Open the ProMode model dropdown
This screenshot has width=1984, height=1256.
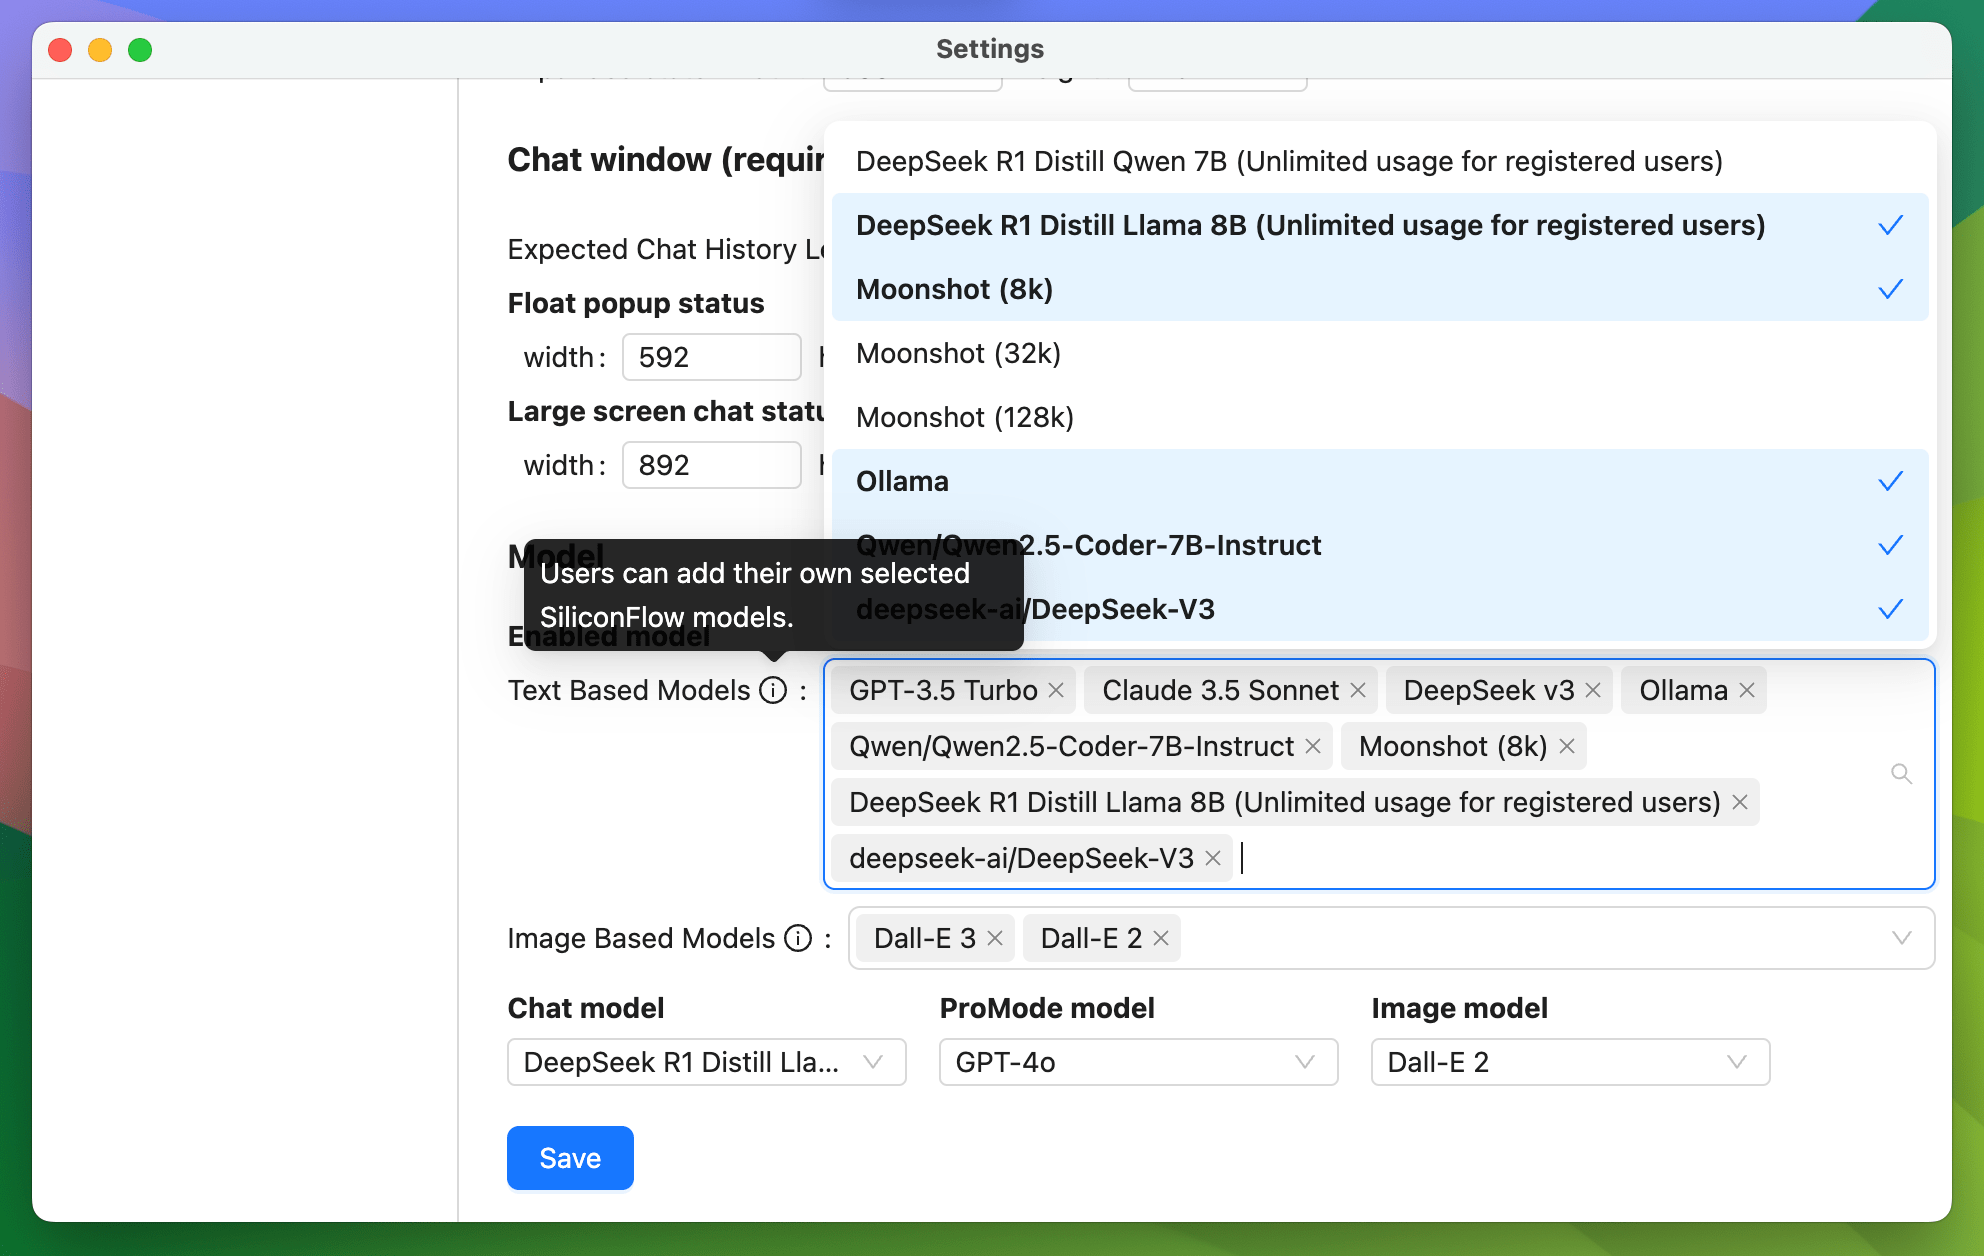pyautogui.click(x=1139, y=1062)
